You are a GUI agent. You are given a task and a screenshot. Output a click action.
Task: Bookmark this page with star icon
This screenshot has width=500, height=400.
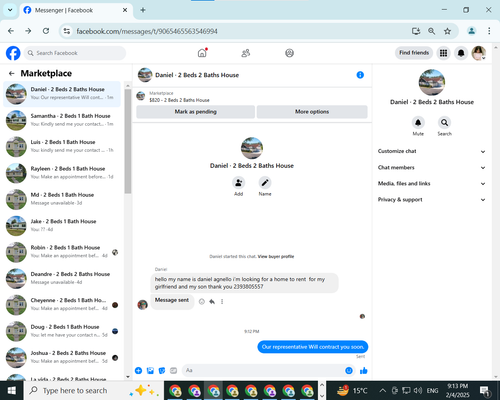[x=447, y=31]
